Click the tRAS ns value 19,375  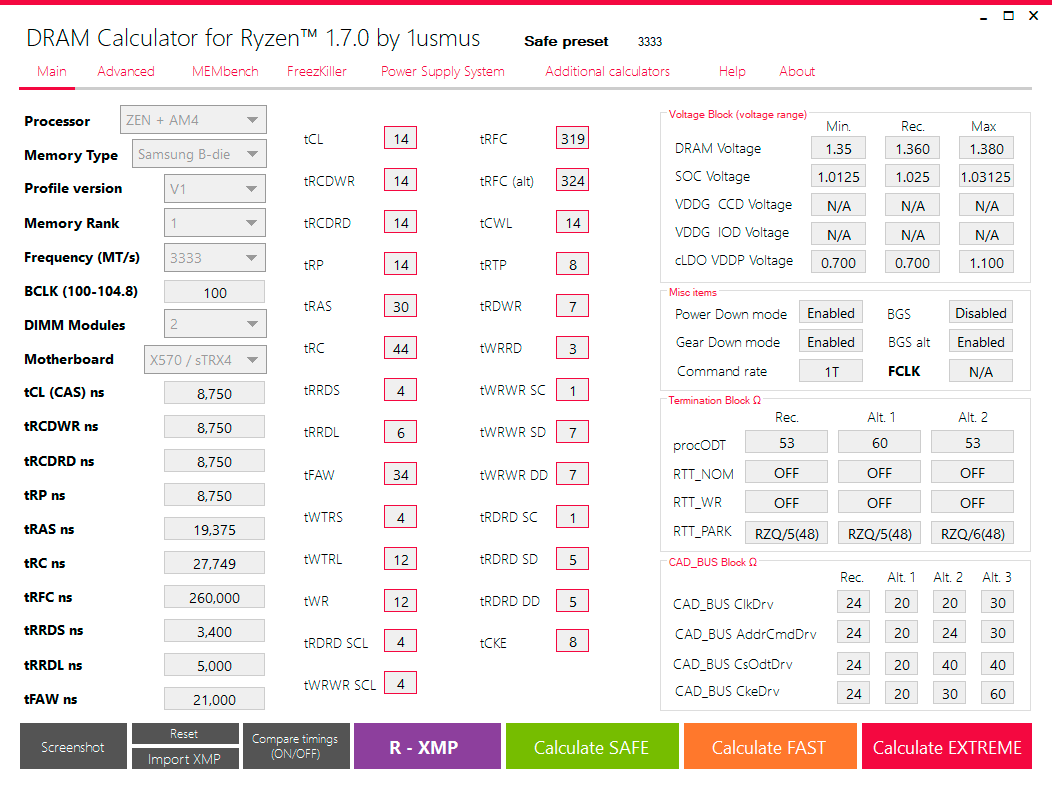tap(215, 530)
